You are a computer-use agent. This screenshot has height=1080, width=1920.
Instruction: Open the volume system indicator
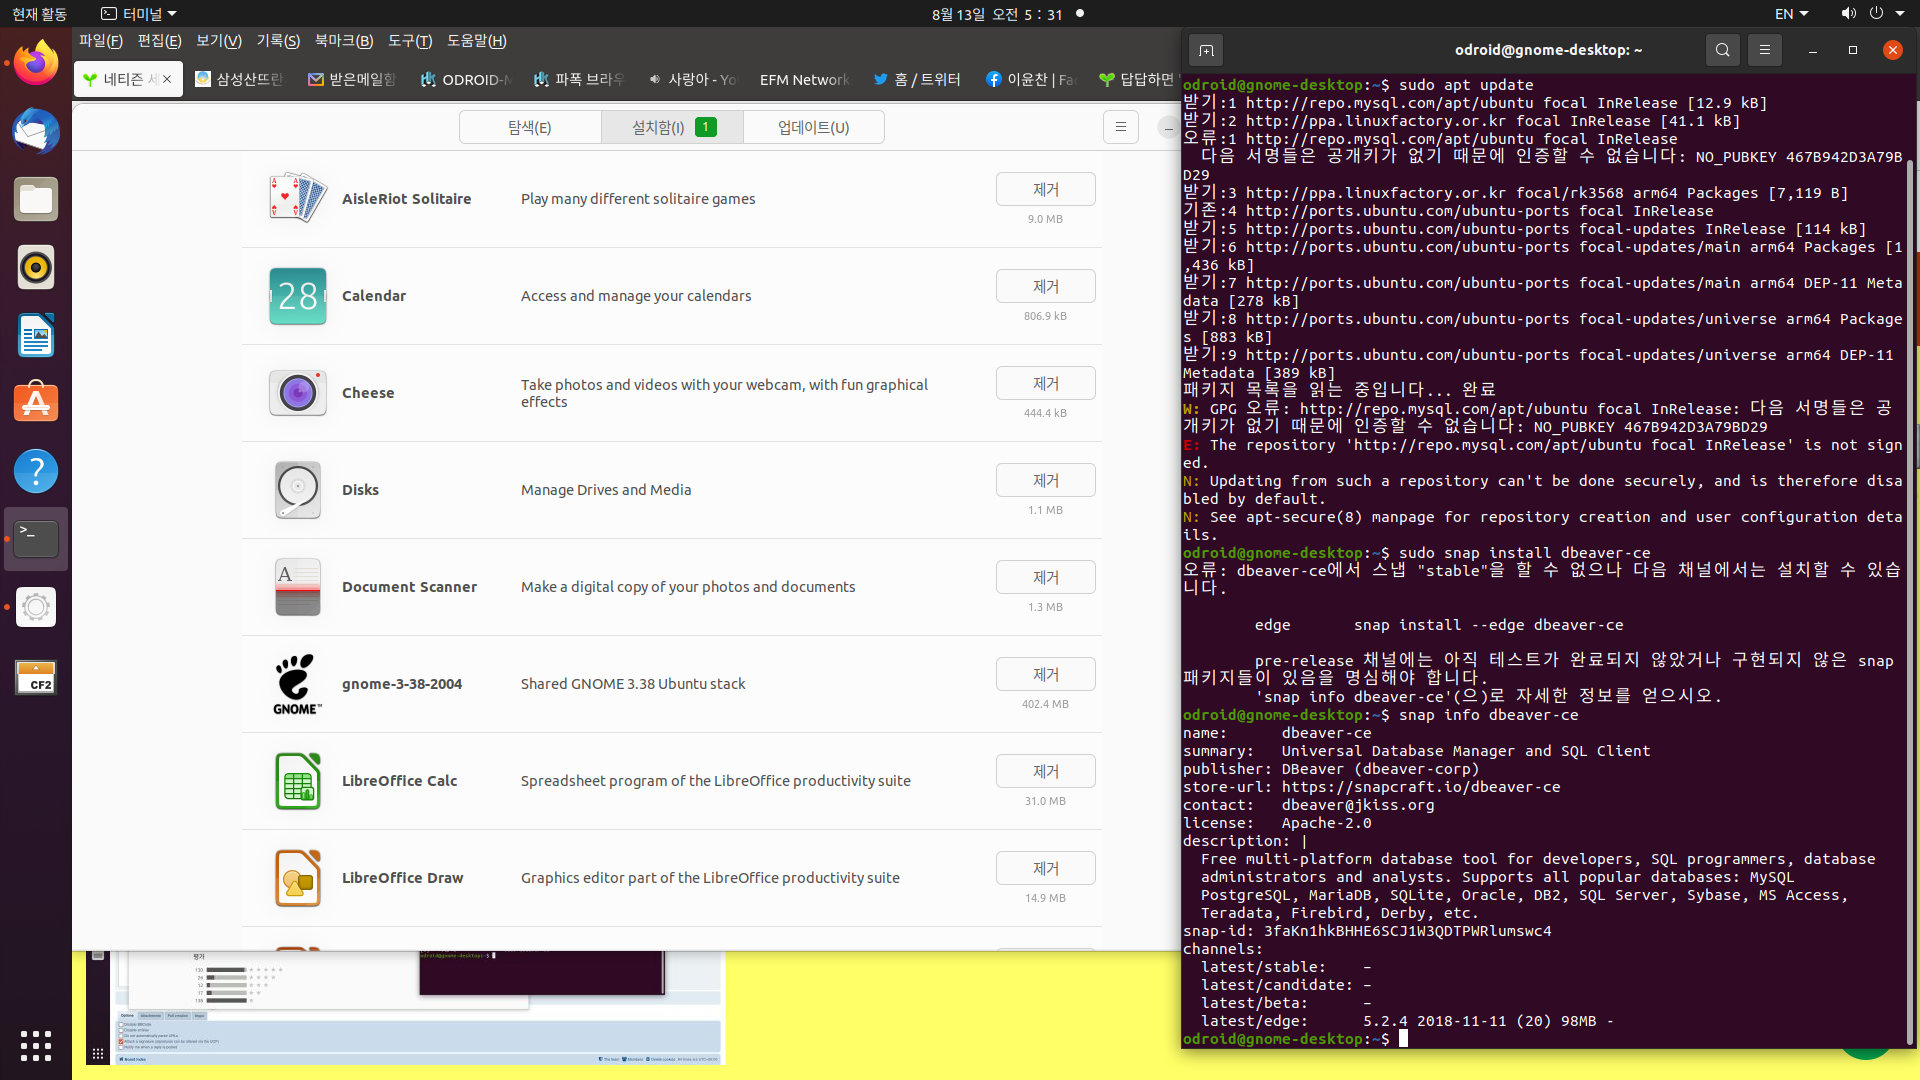[1848, 14]
